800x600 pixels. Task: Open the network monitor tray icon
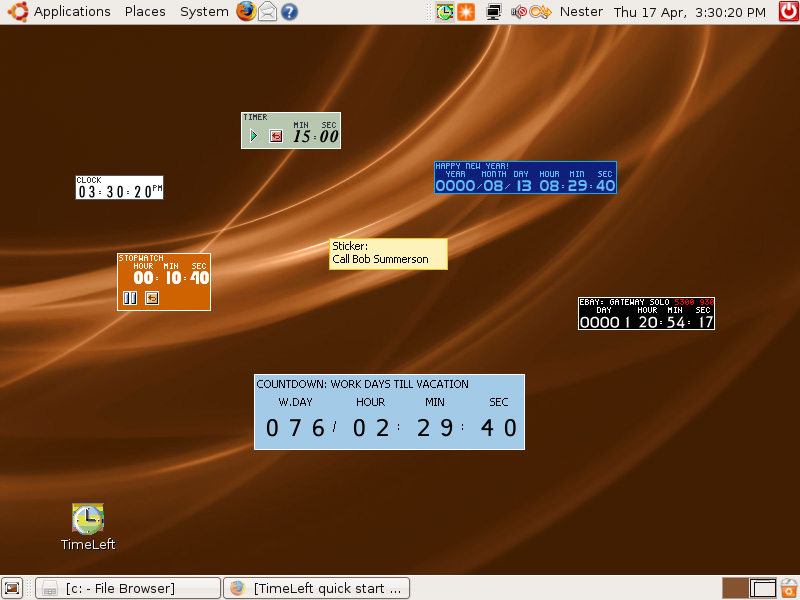tap(493, 12)
